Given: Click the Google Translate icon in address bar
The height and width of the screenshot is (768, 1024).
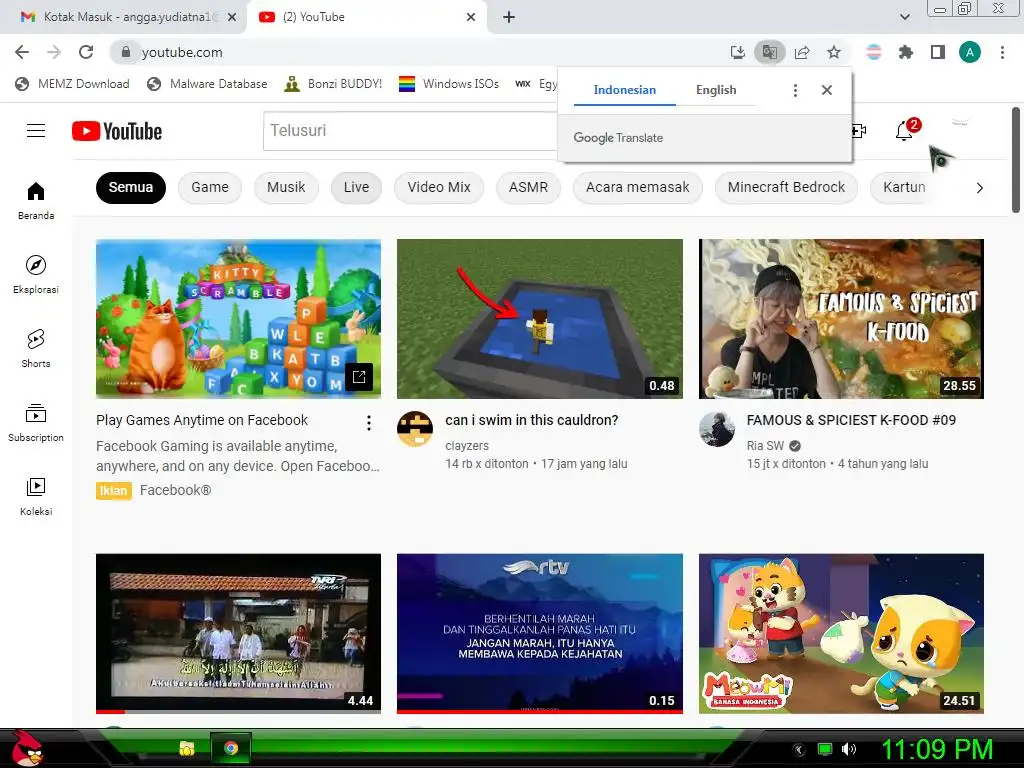Looking at the screenshot, I should coord(769,52).
